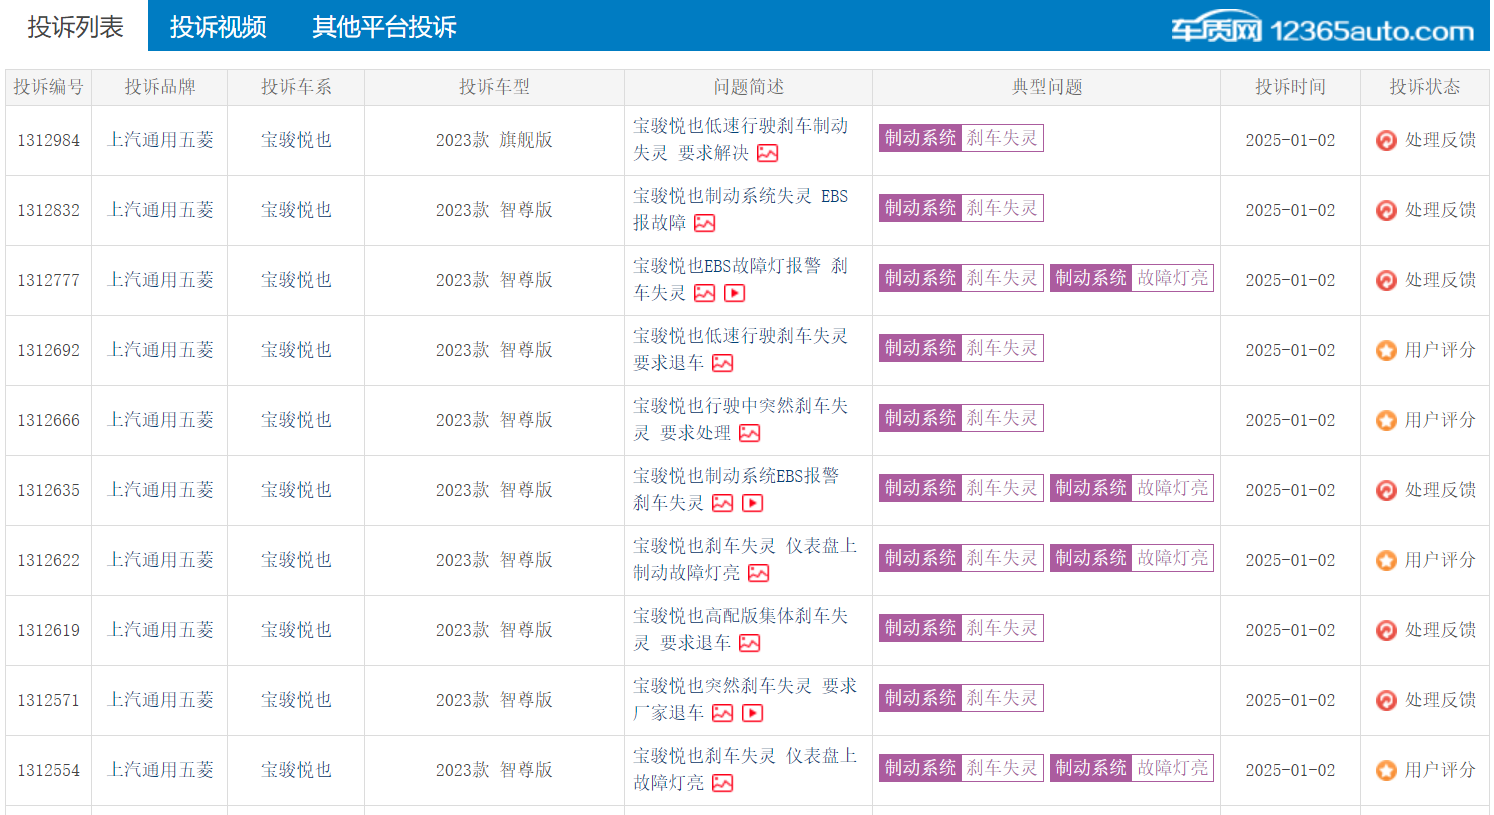Click 2023款 旗舰版 model cell

coord(494,140)
